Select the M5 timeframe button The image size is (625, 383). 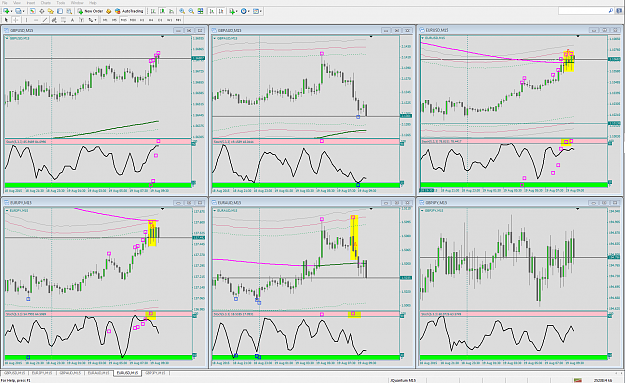tap(114, 20)
